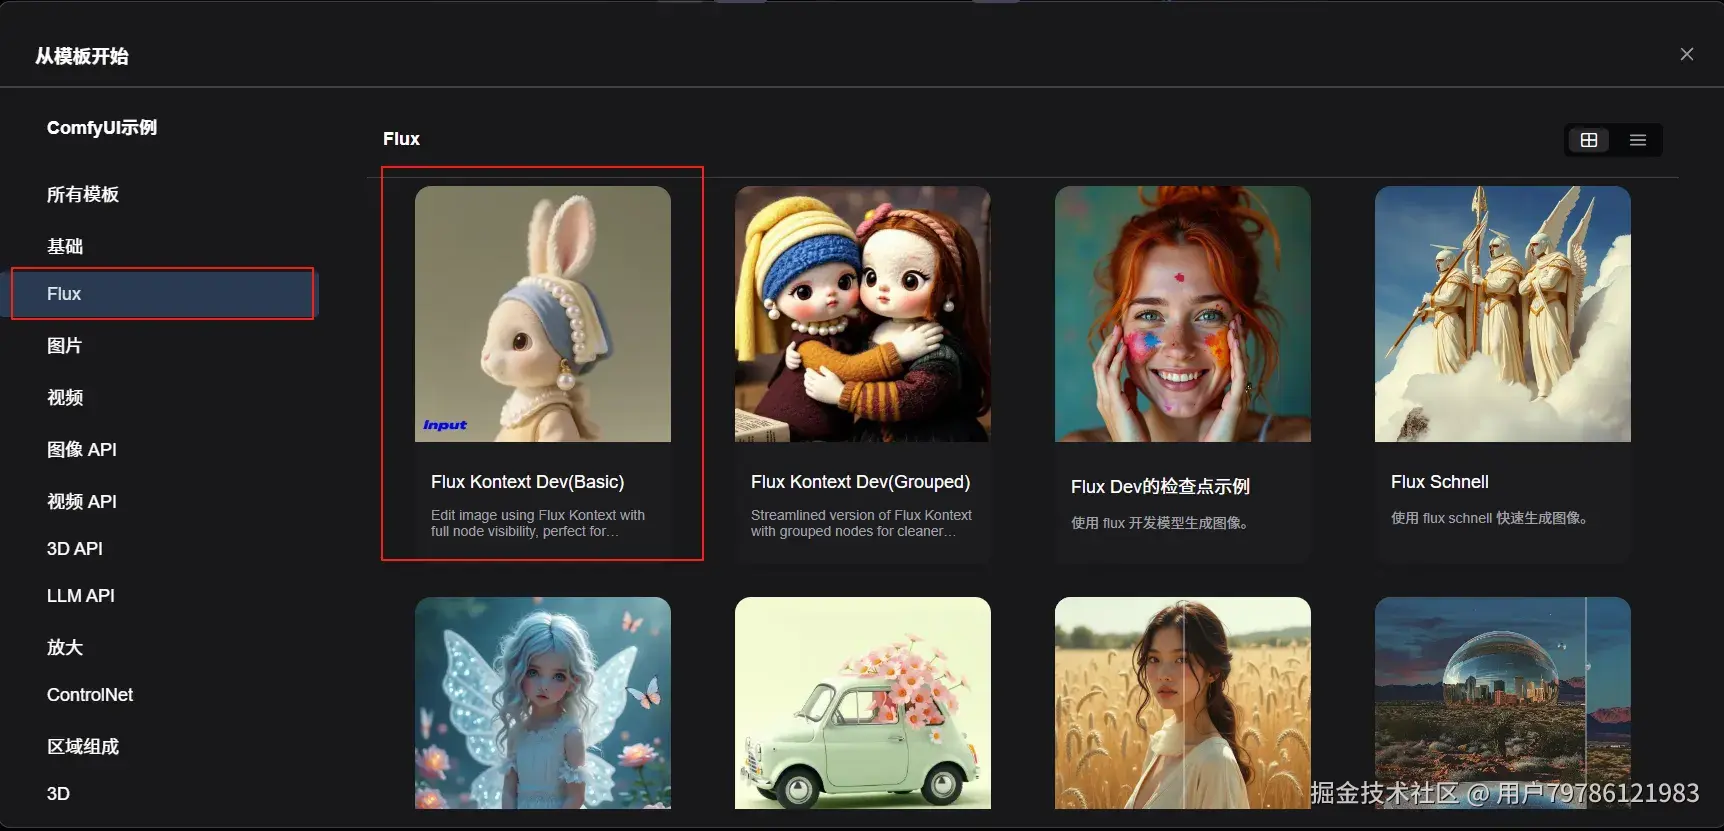The width and height of the screenshot is (1724, 831).
Task: Switch to grid view layout
Action: click(1589, 140)
